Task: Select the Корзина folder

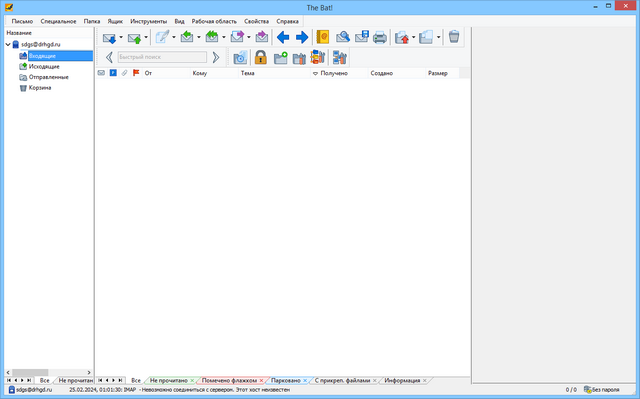Action: click(40, 88)
